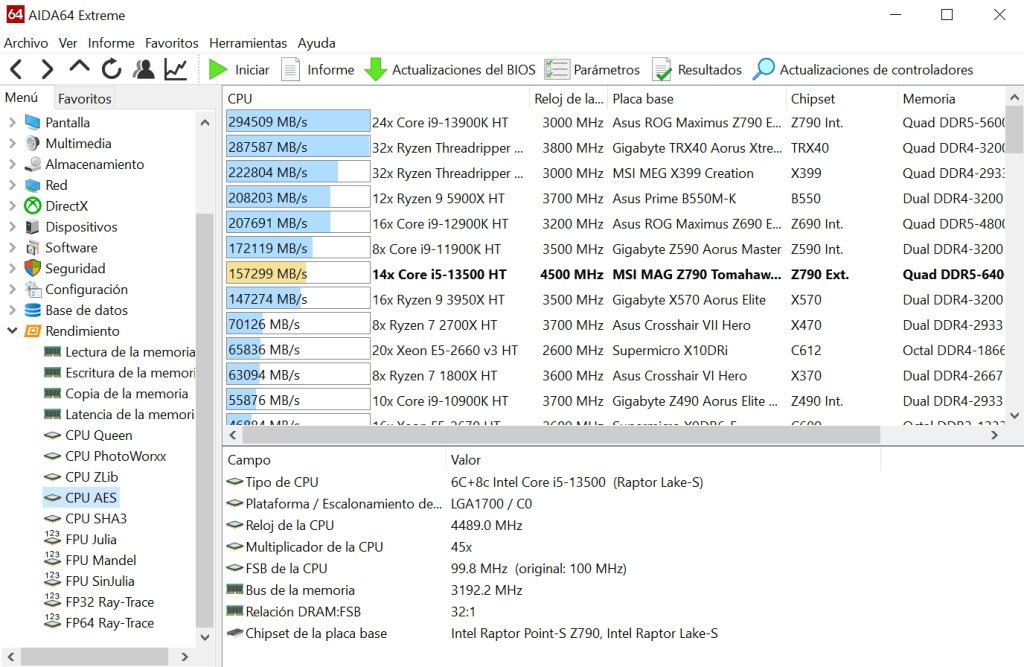Sort results by the Placa base column
The height and width of the screenshot is (667, 1024).
(697, 99)
